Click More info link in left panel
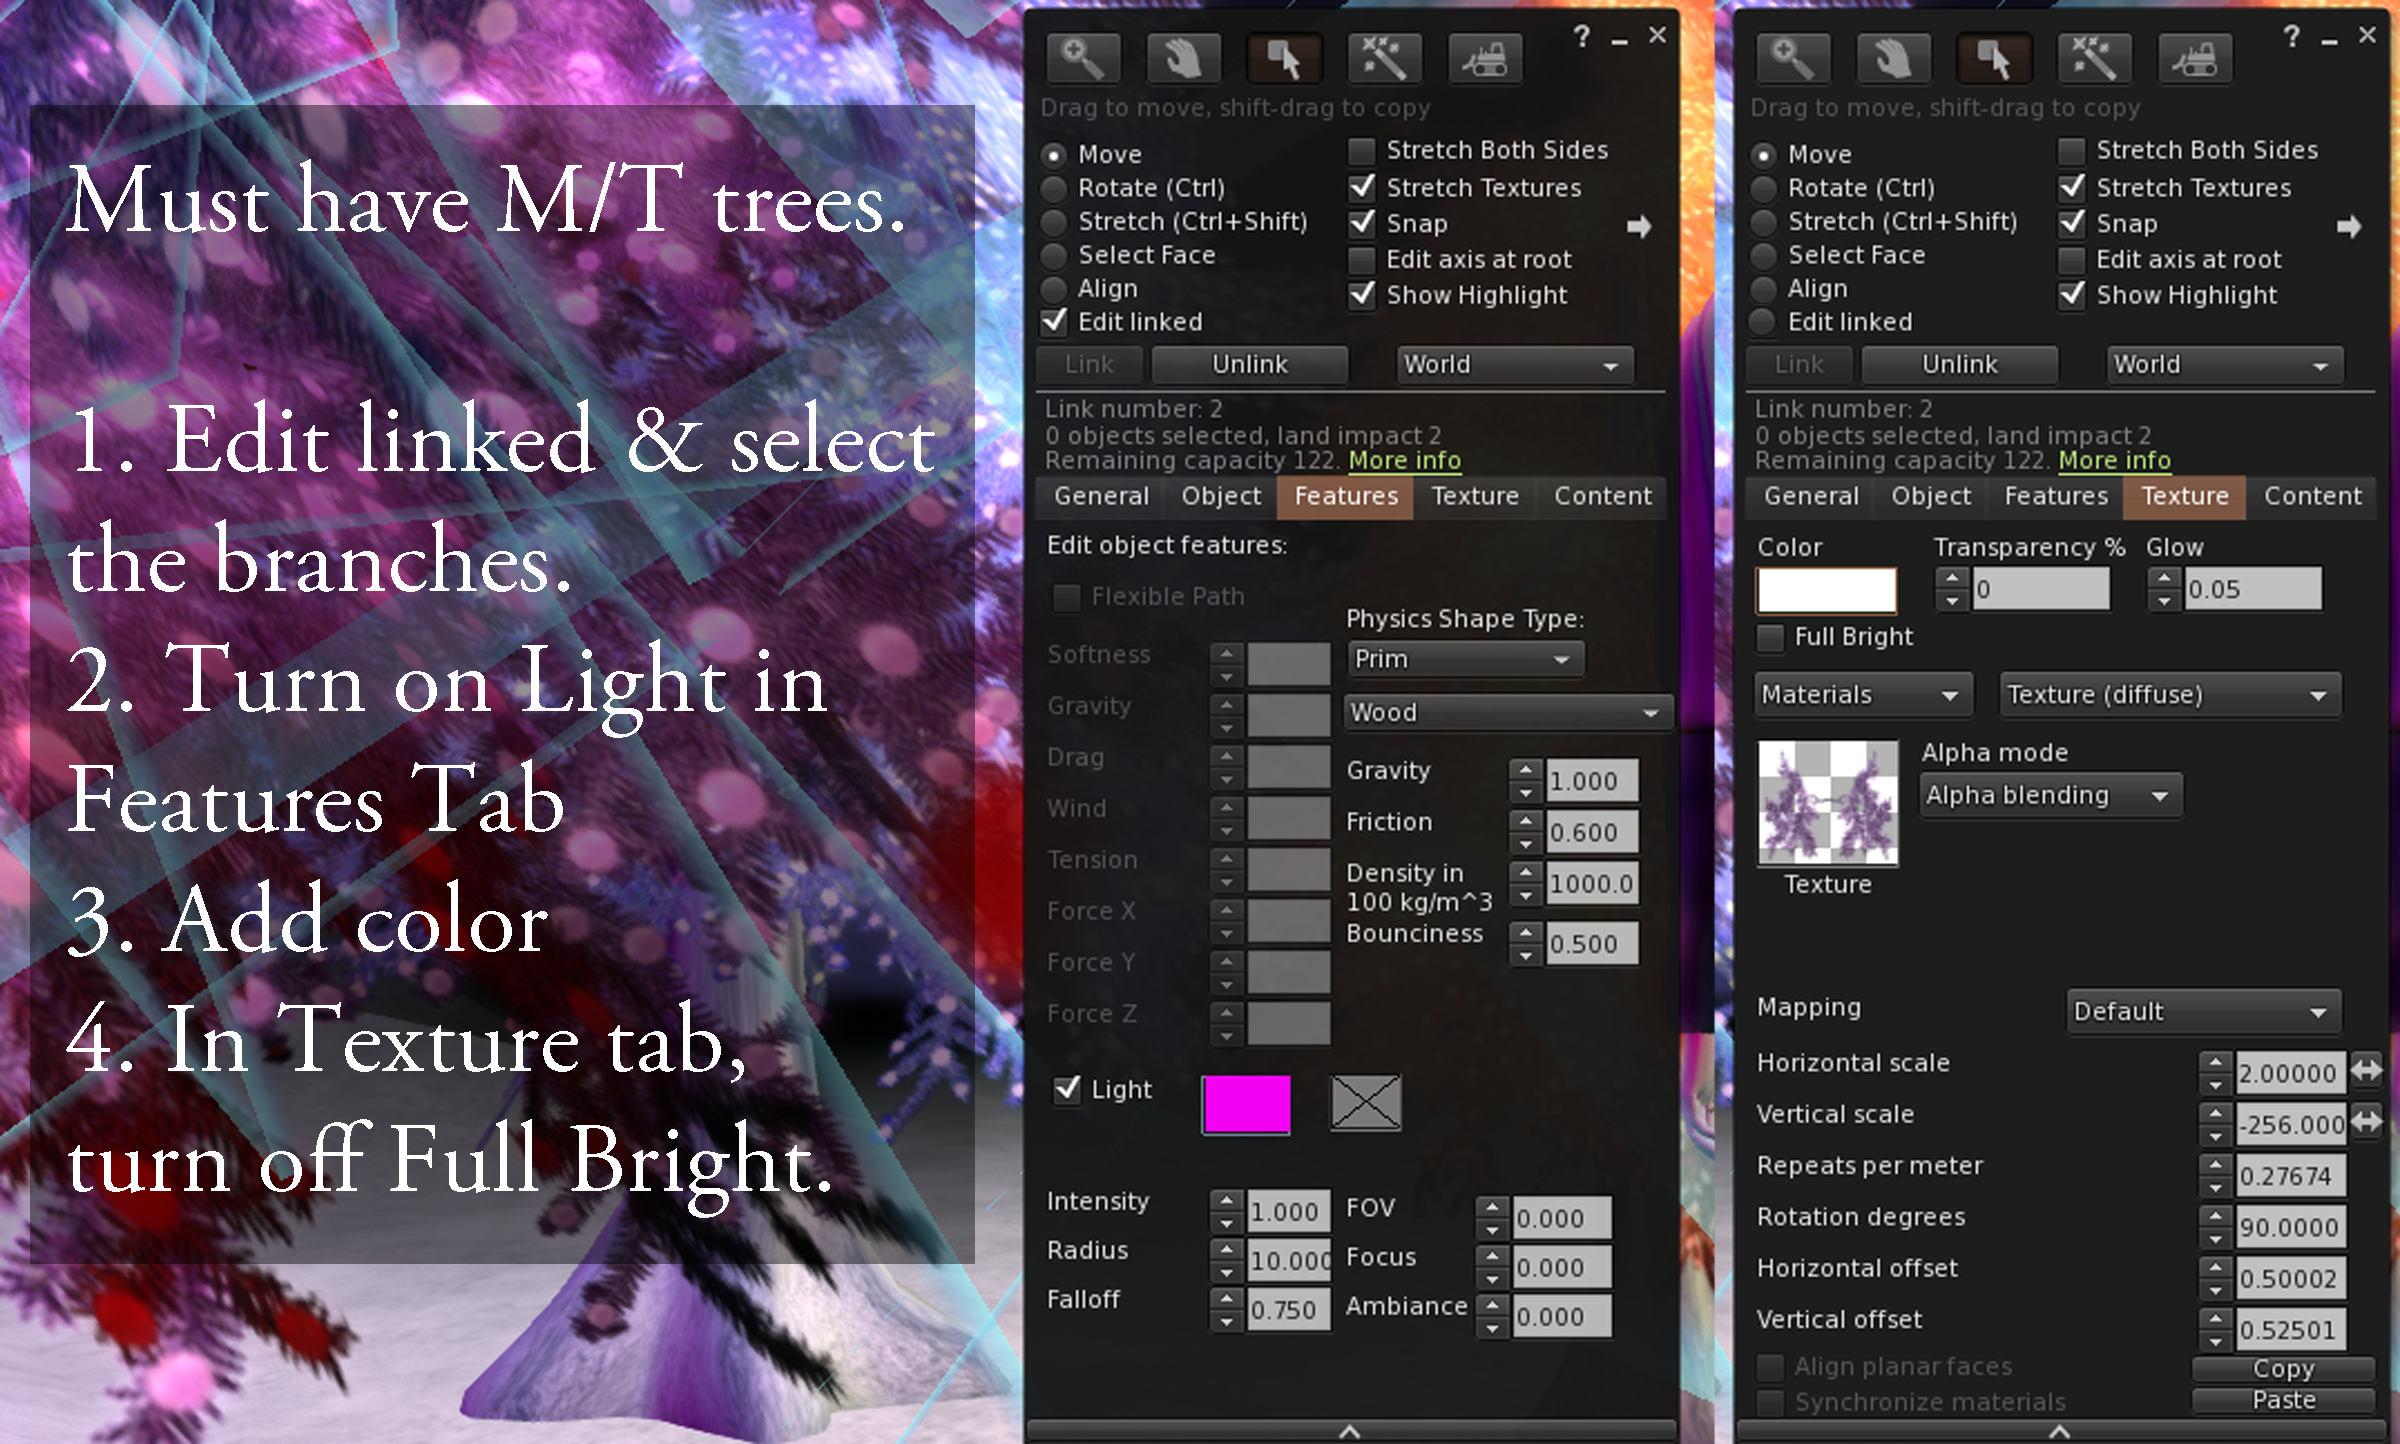The image size is (2400, 1444). 1404,461
